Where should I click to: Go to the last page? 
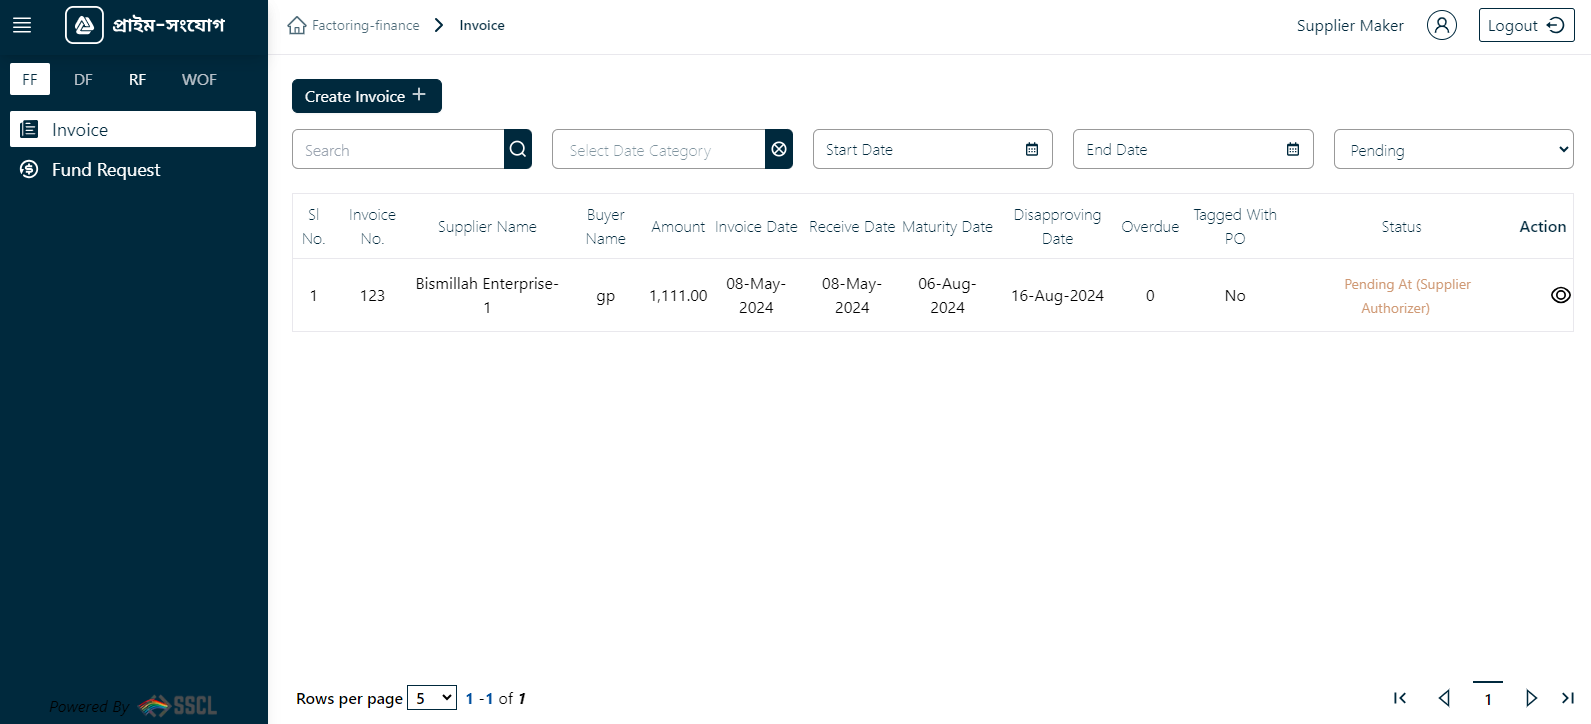pyautogui.click(x=1568, y=698)
